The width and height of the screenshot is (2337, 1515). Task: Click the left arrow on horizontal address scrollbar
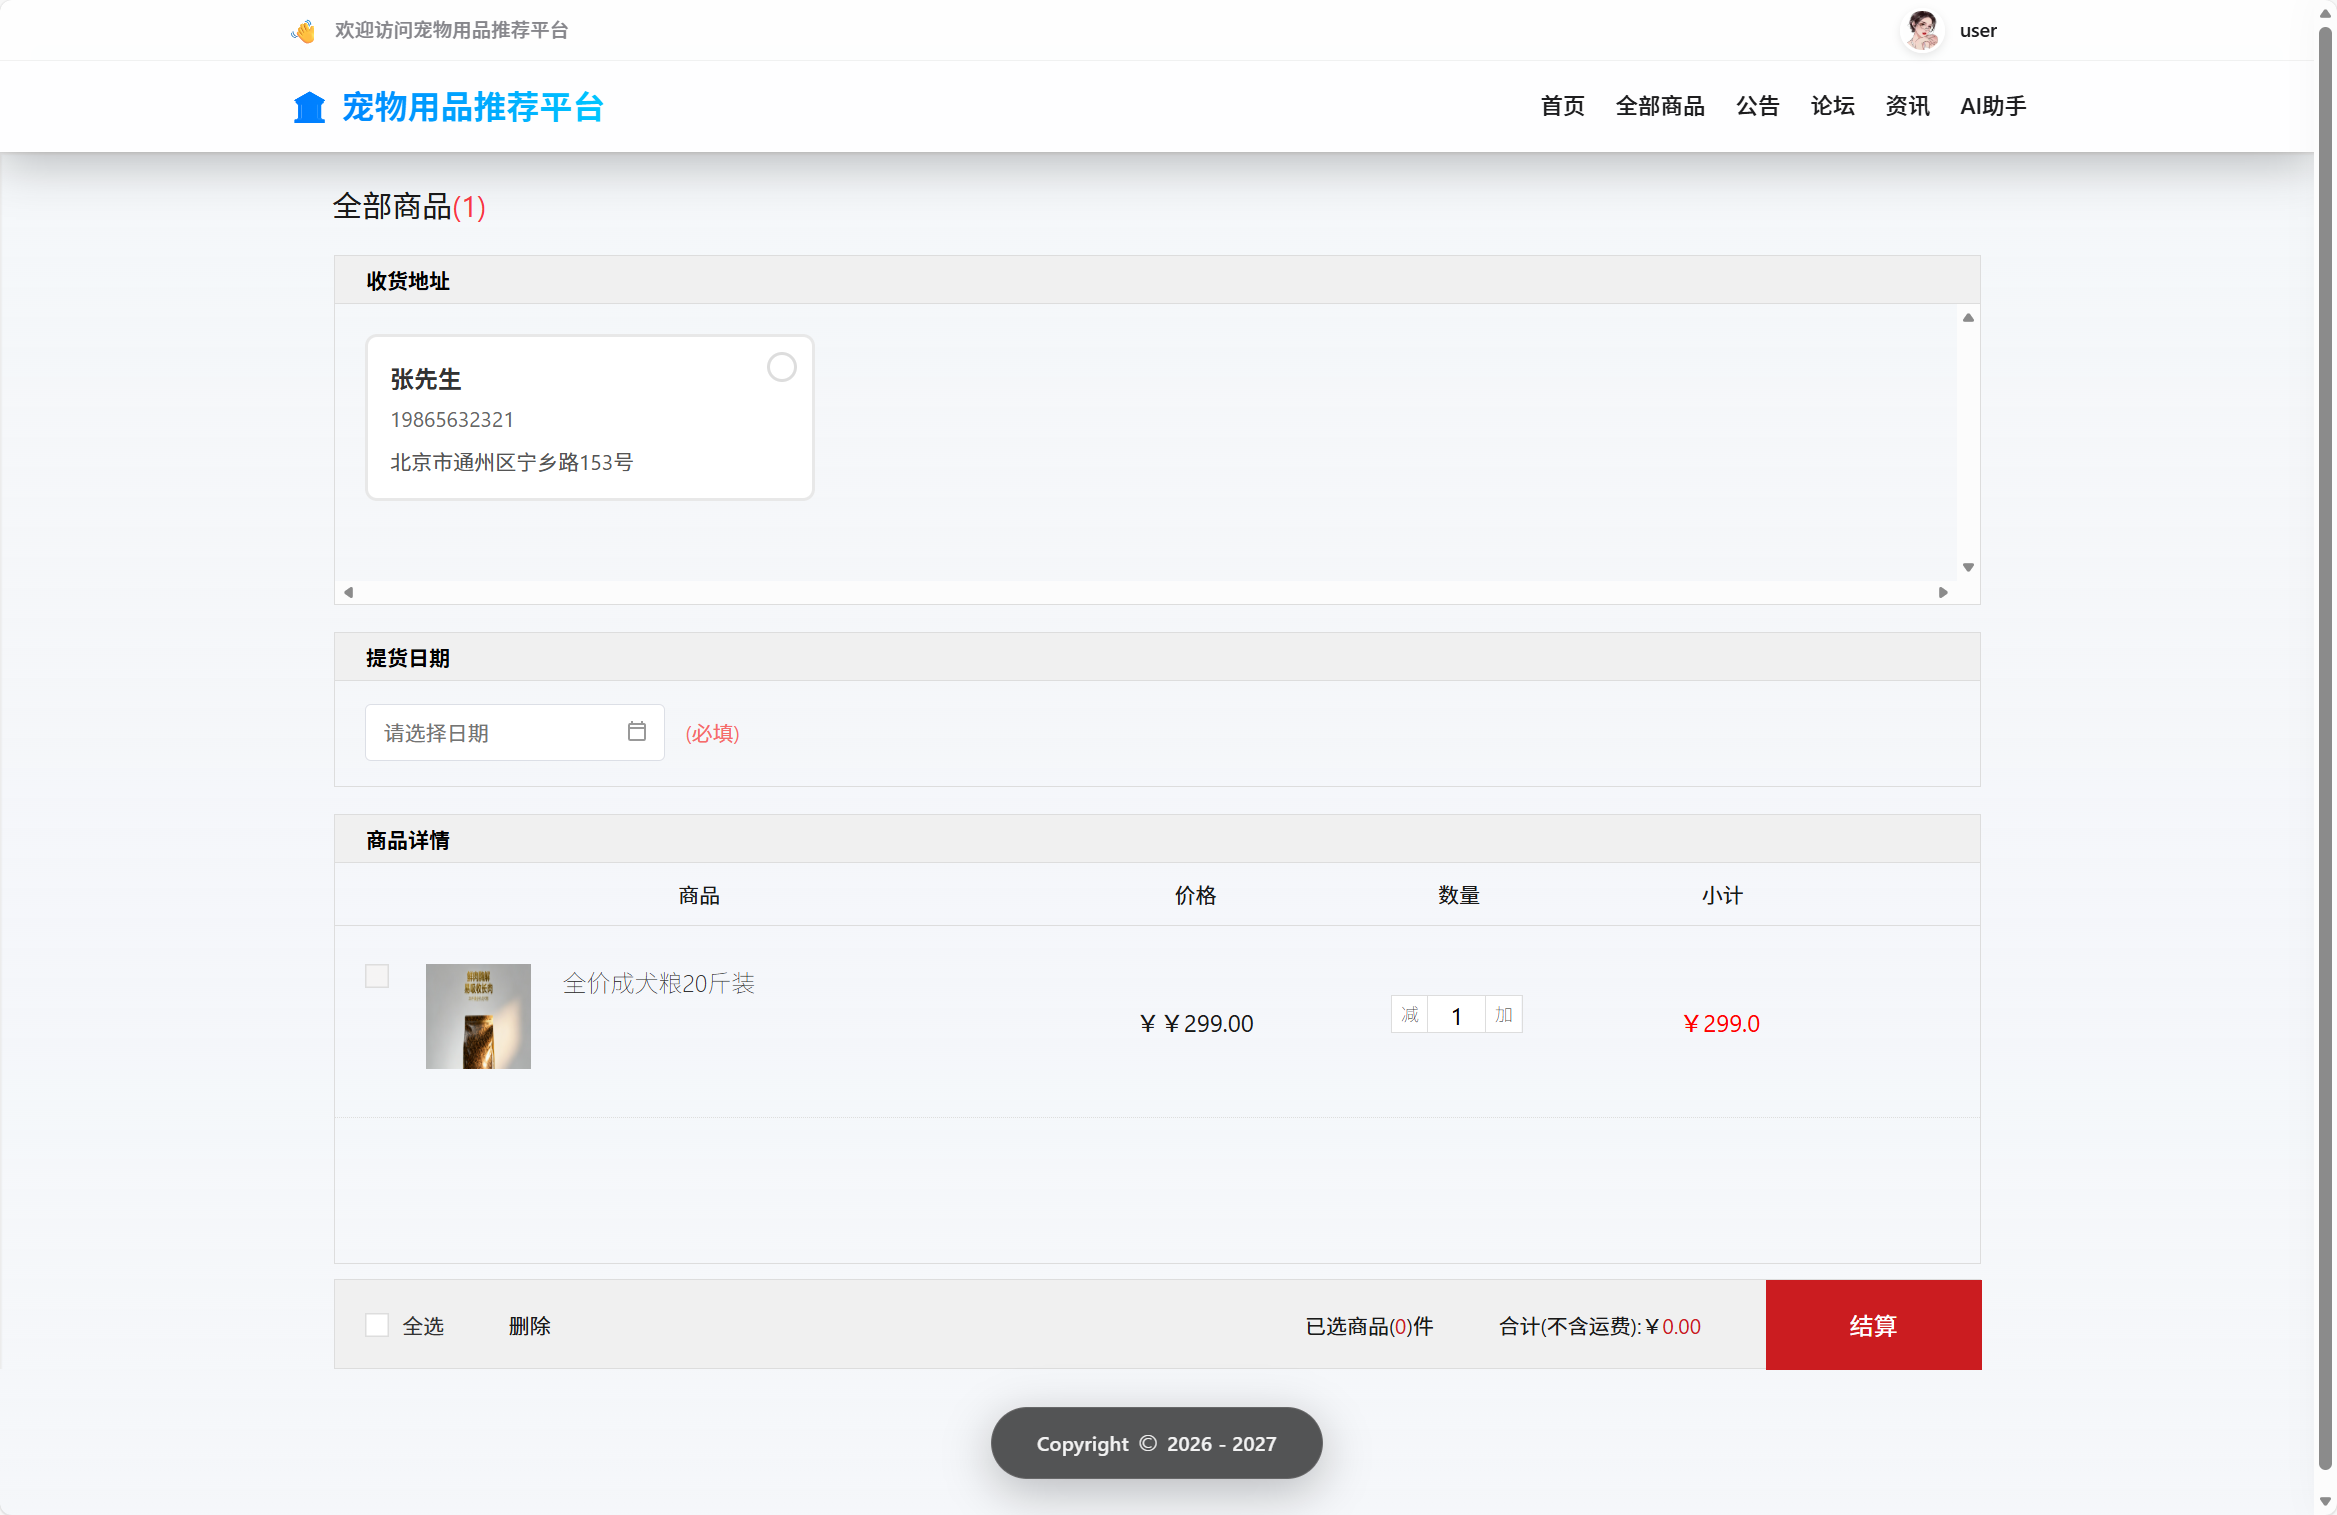[x=348, y=591]
